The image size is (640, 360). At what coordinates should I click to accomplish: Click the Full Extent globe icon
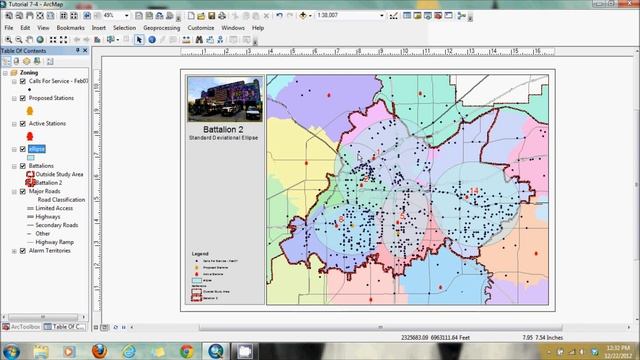[x=40, y=40]
